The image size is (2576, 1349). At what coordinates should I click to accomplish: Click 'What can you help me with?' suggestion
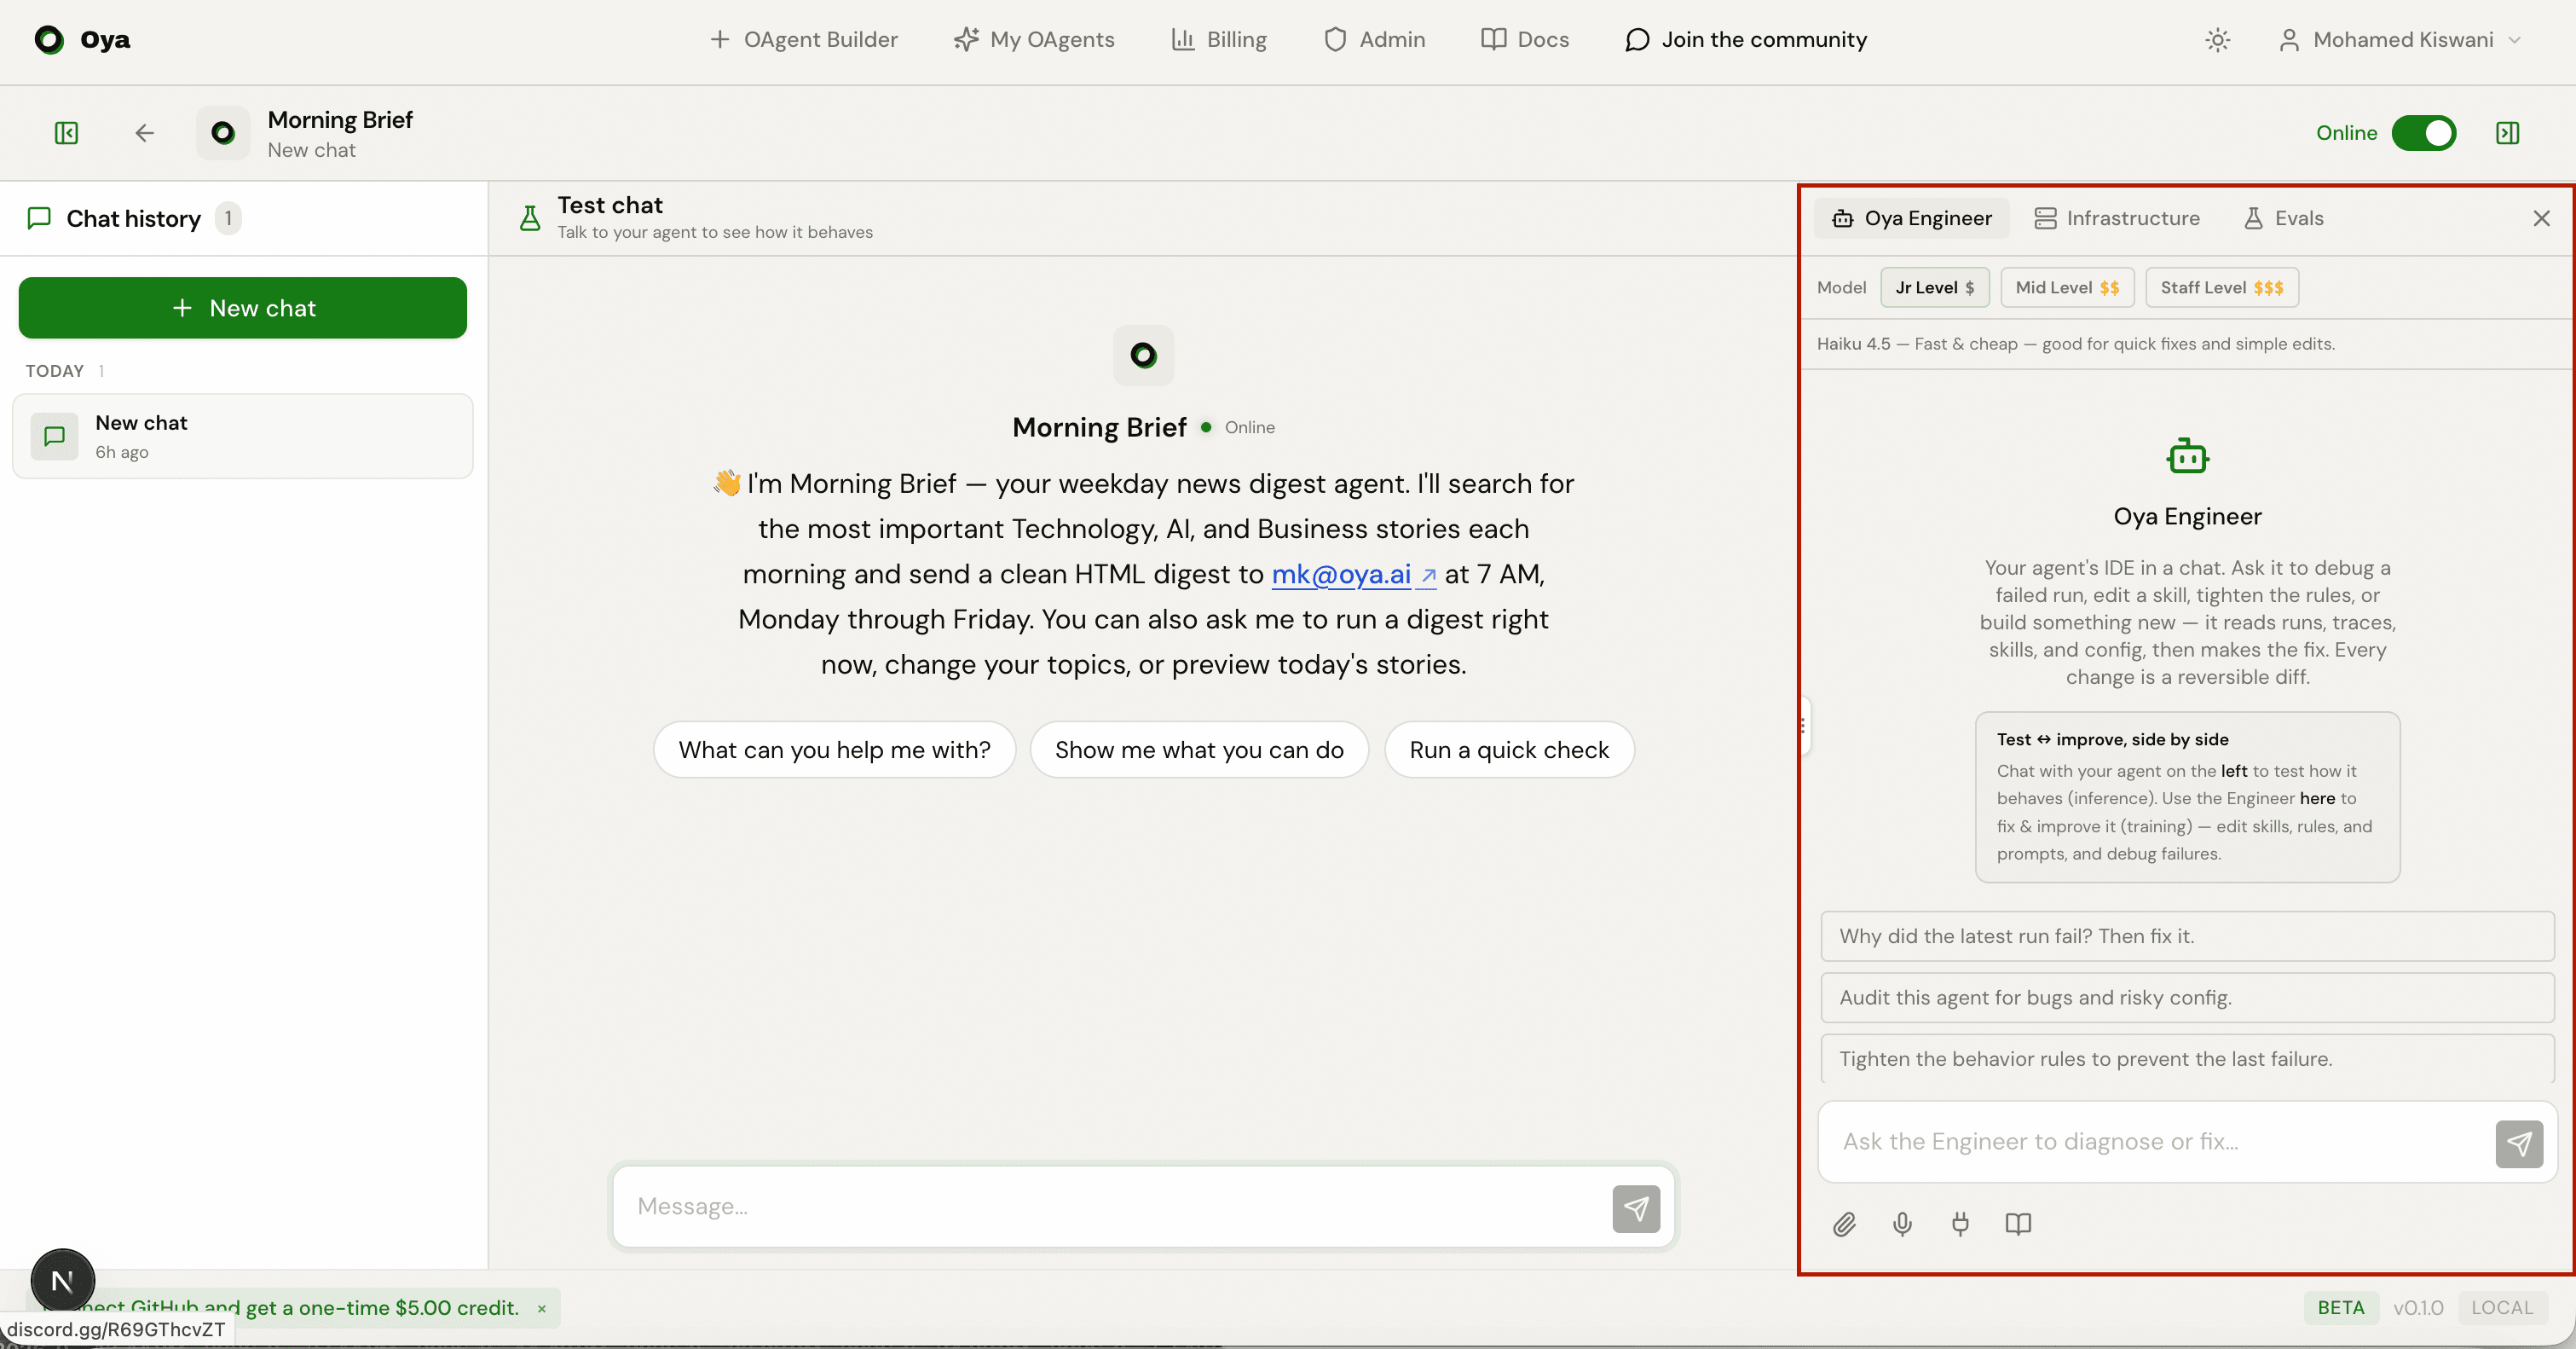pyautogui.click(x=834, y=750)
